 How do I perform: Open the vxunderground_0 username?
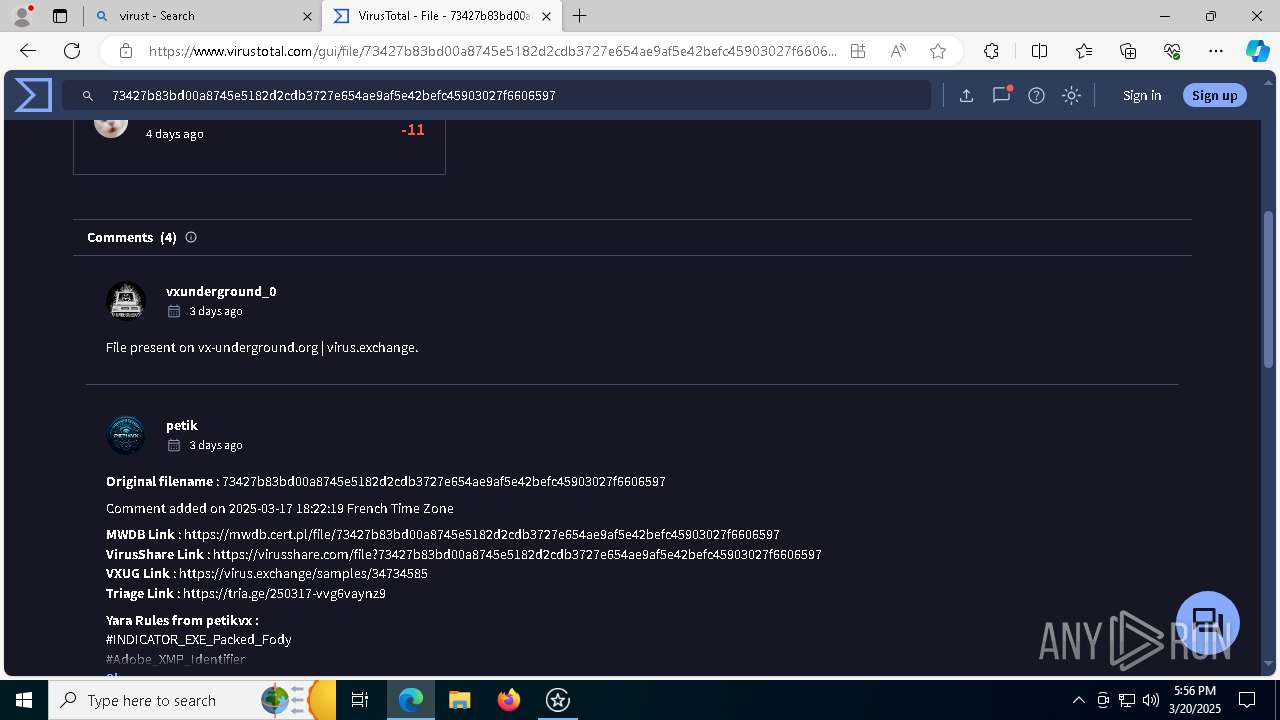tap(221, 291)
